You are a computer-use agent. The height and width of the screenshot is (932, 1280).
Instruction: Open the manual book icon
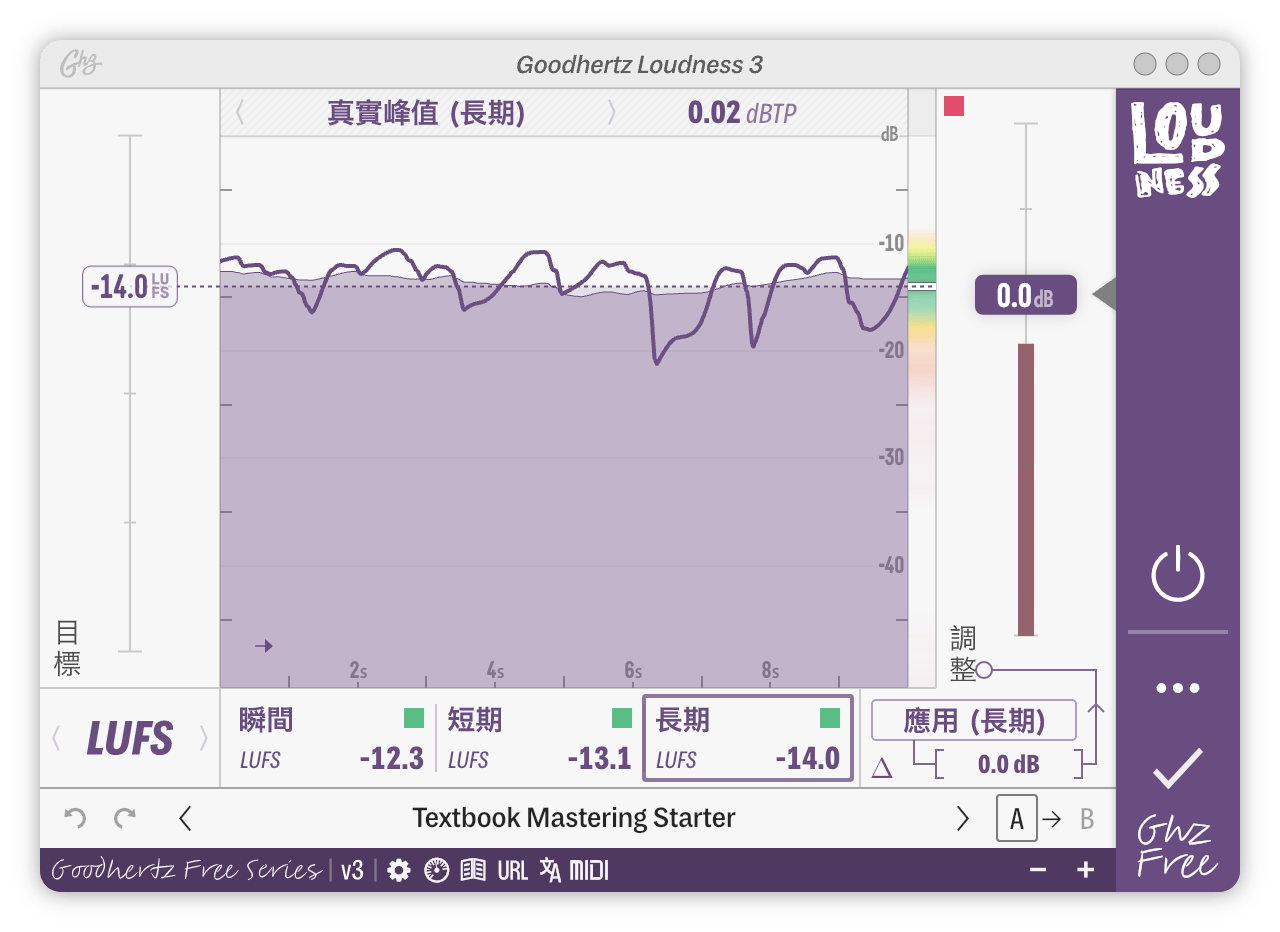(473, 871)
